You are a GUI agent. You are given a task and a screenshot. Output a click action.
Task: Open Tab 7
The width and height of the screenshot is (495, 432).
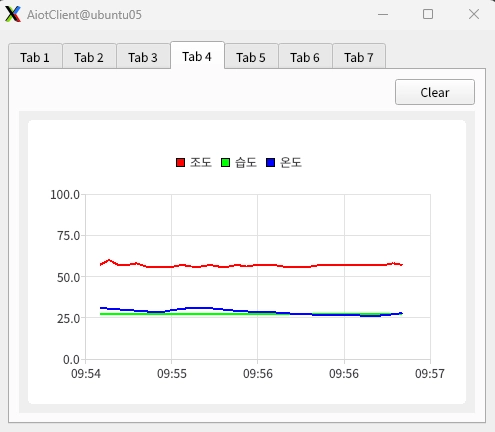[x=359, y=56]
